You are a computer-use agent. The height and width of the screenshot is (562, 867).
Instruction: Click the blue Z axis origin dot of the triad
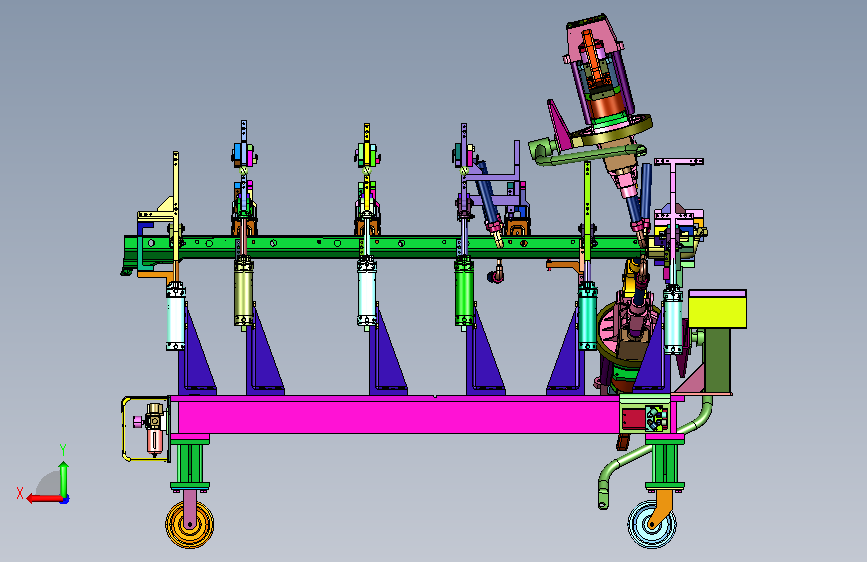[x=65, y=499]
